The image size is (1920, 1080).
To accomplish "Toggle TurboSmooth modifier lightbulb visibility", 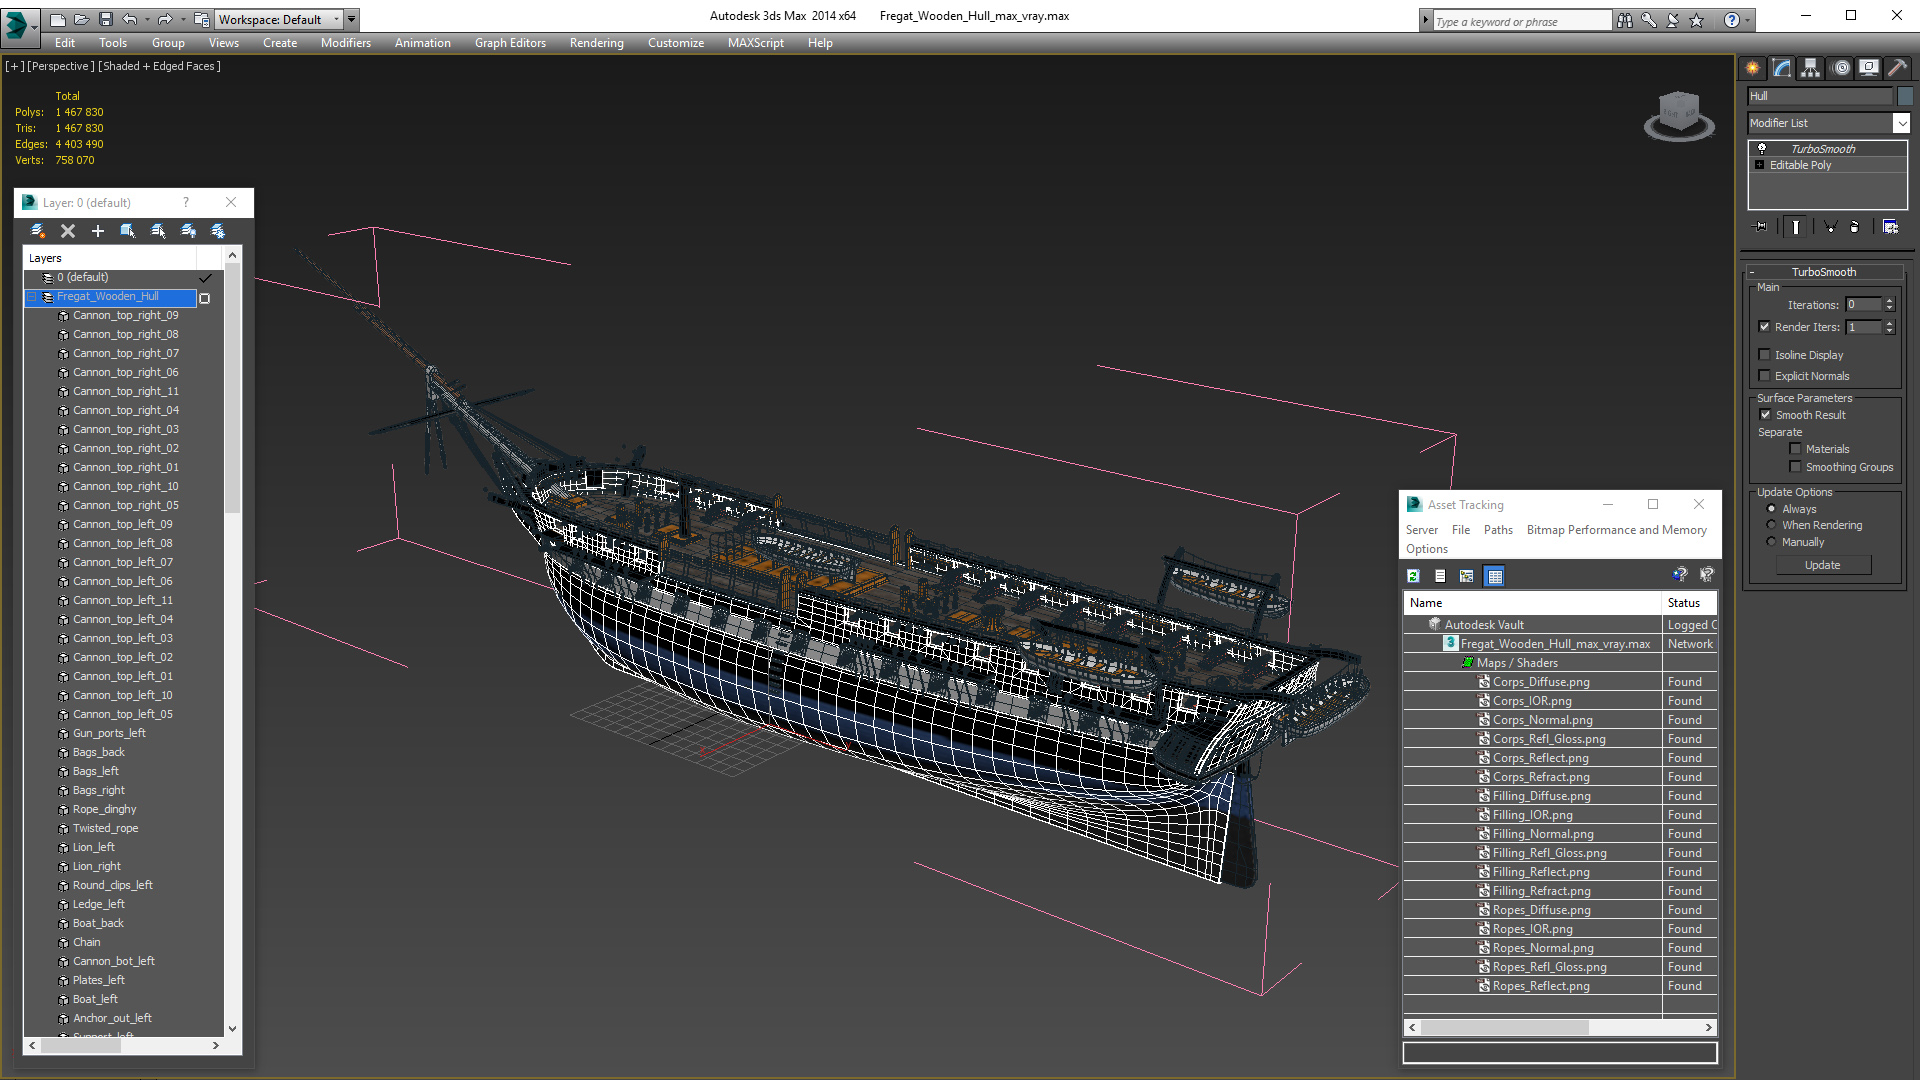I will tap(1762, 148).
